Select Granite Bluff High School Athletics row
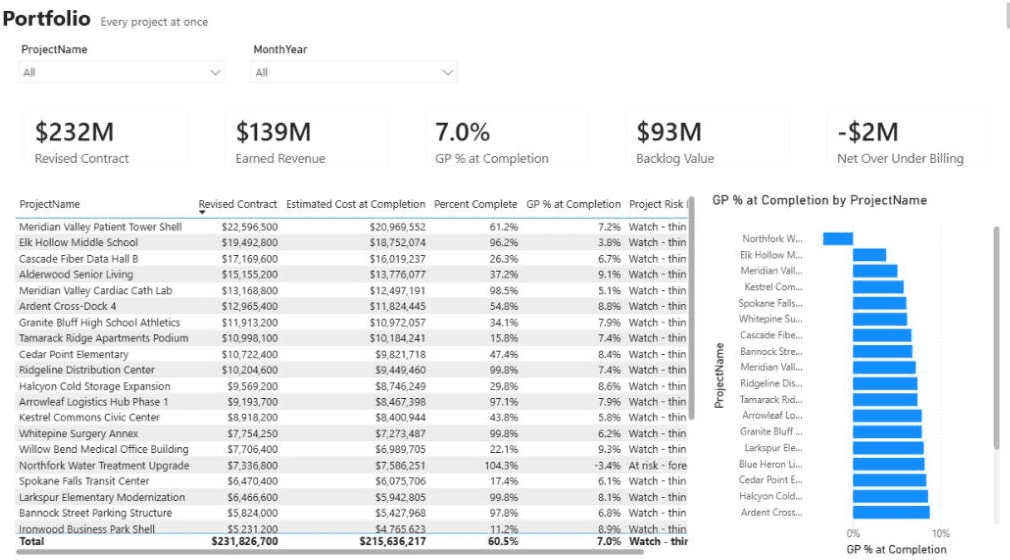The image size is (1010, 560). [352, 322]
